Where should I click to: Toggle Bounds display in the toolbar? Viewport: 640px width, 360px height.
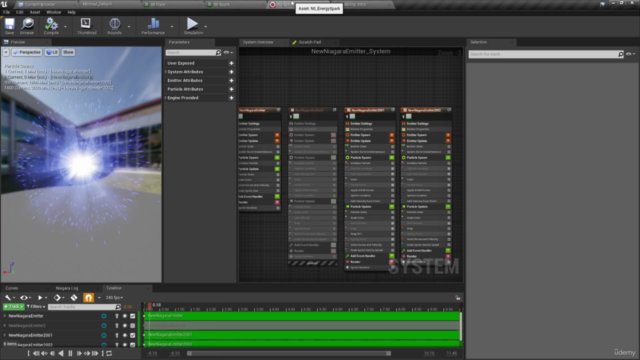point(115,26)
